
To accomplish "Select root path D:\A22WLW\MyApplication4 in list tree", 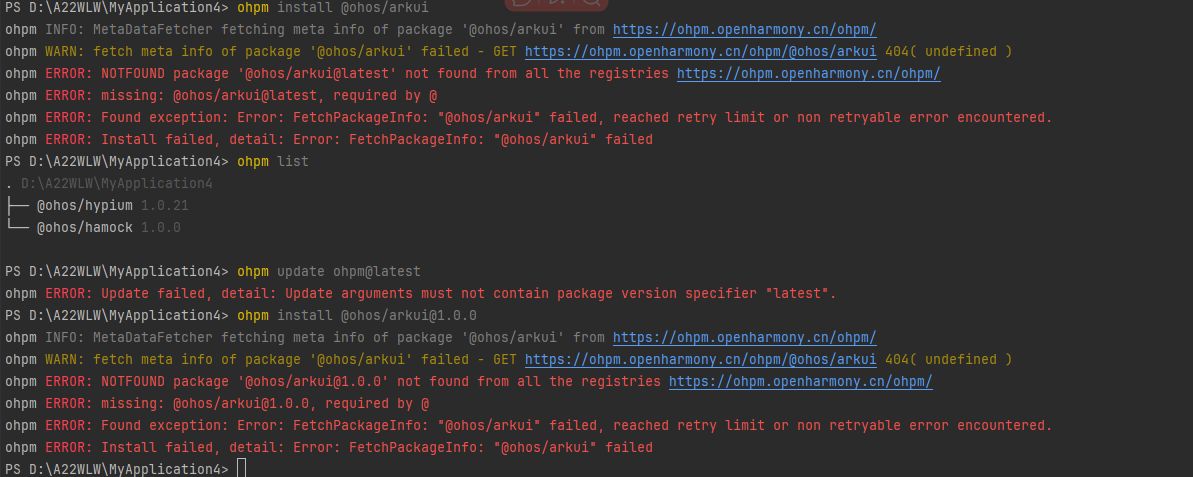I will (116, 183).
